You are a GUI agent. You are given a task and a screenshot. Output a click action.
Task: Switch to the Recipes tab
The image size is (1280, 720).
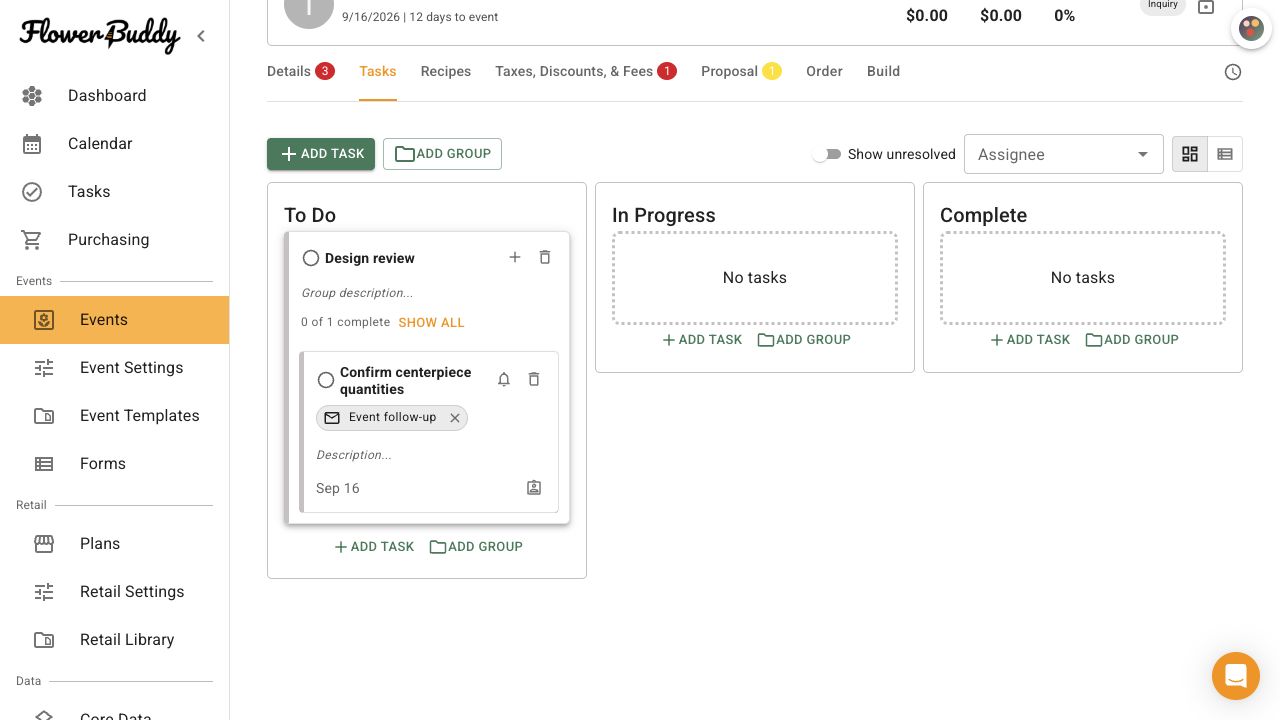(x=446, y=71)
